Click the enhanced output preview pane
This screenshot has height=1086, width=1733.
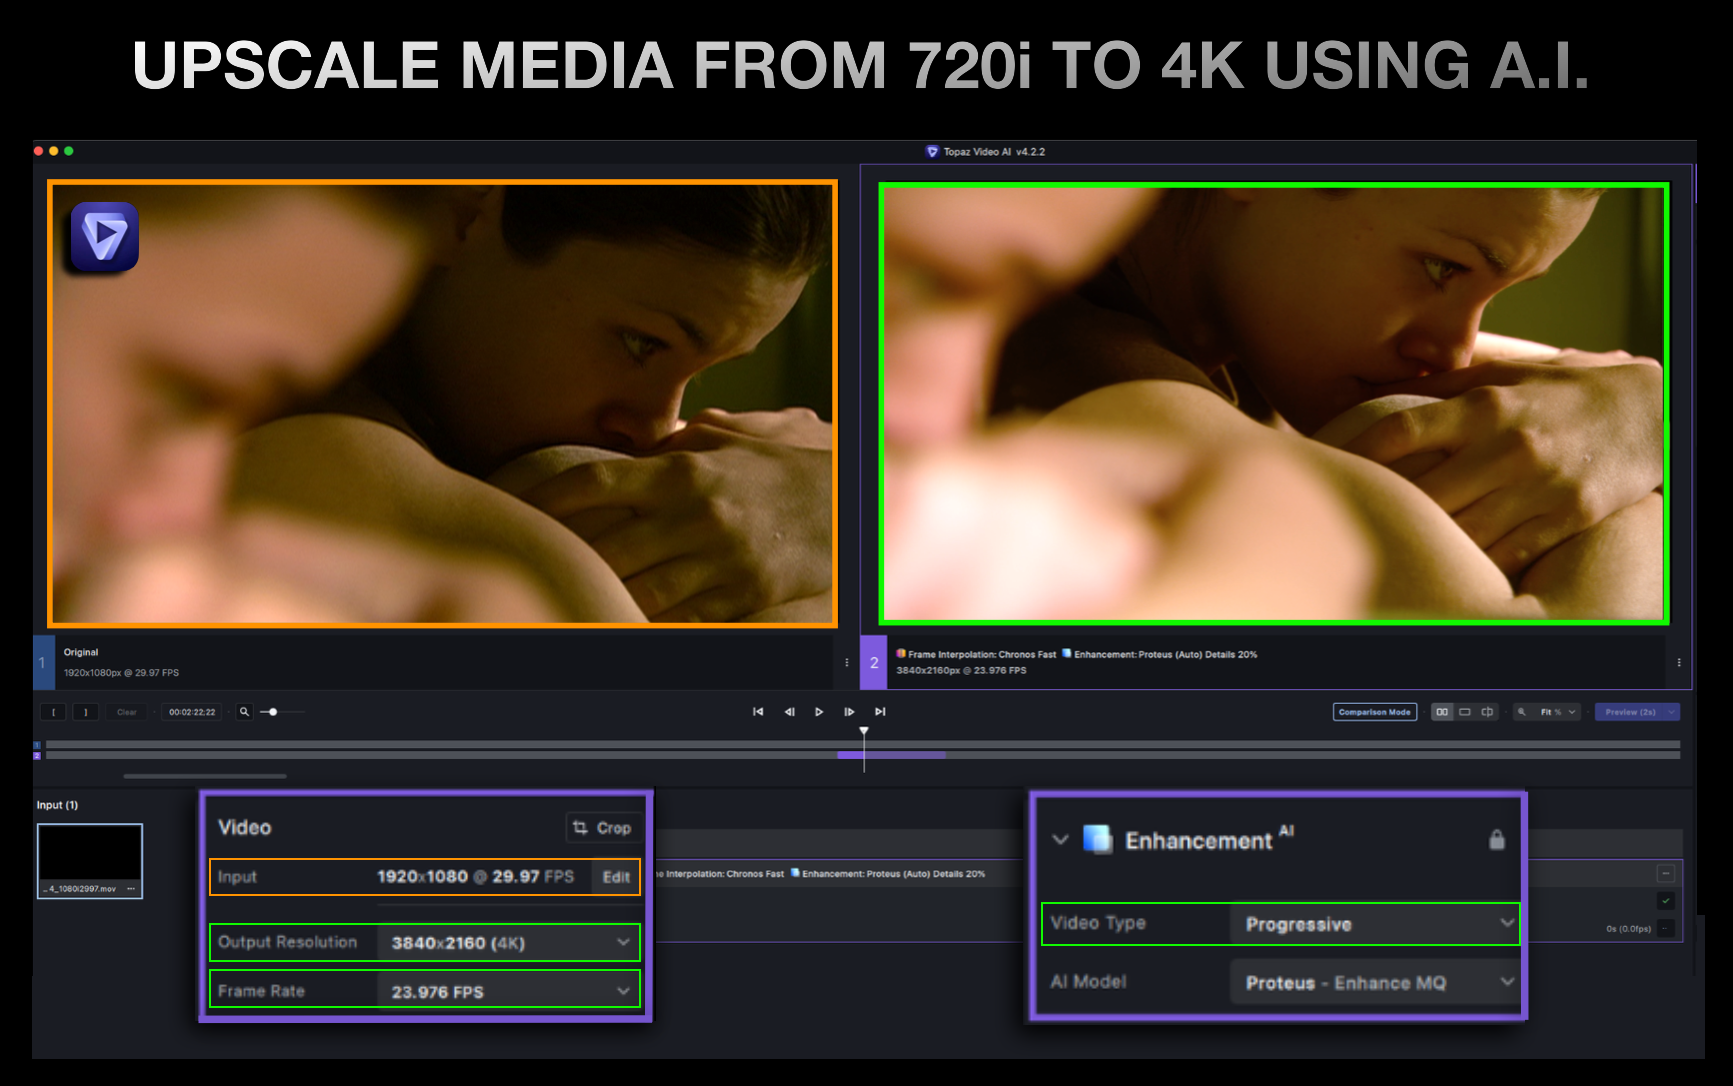[1274, 404]
